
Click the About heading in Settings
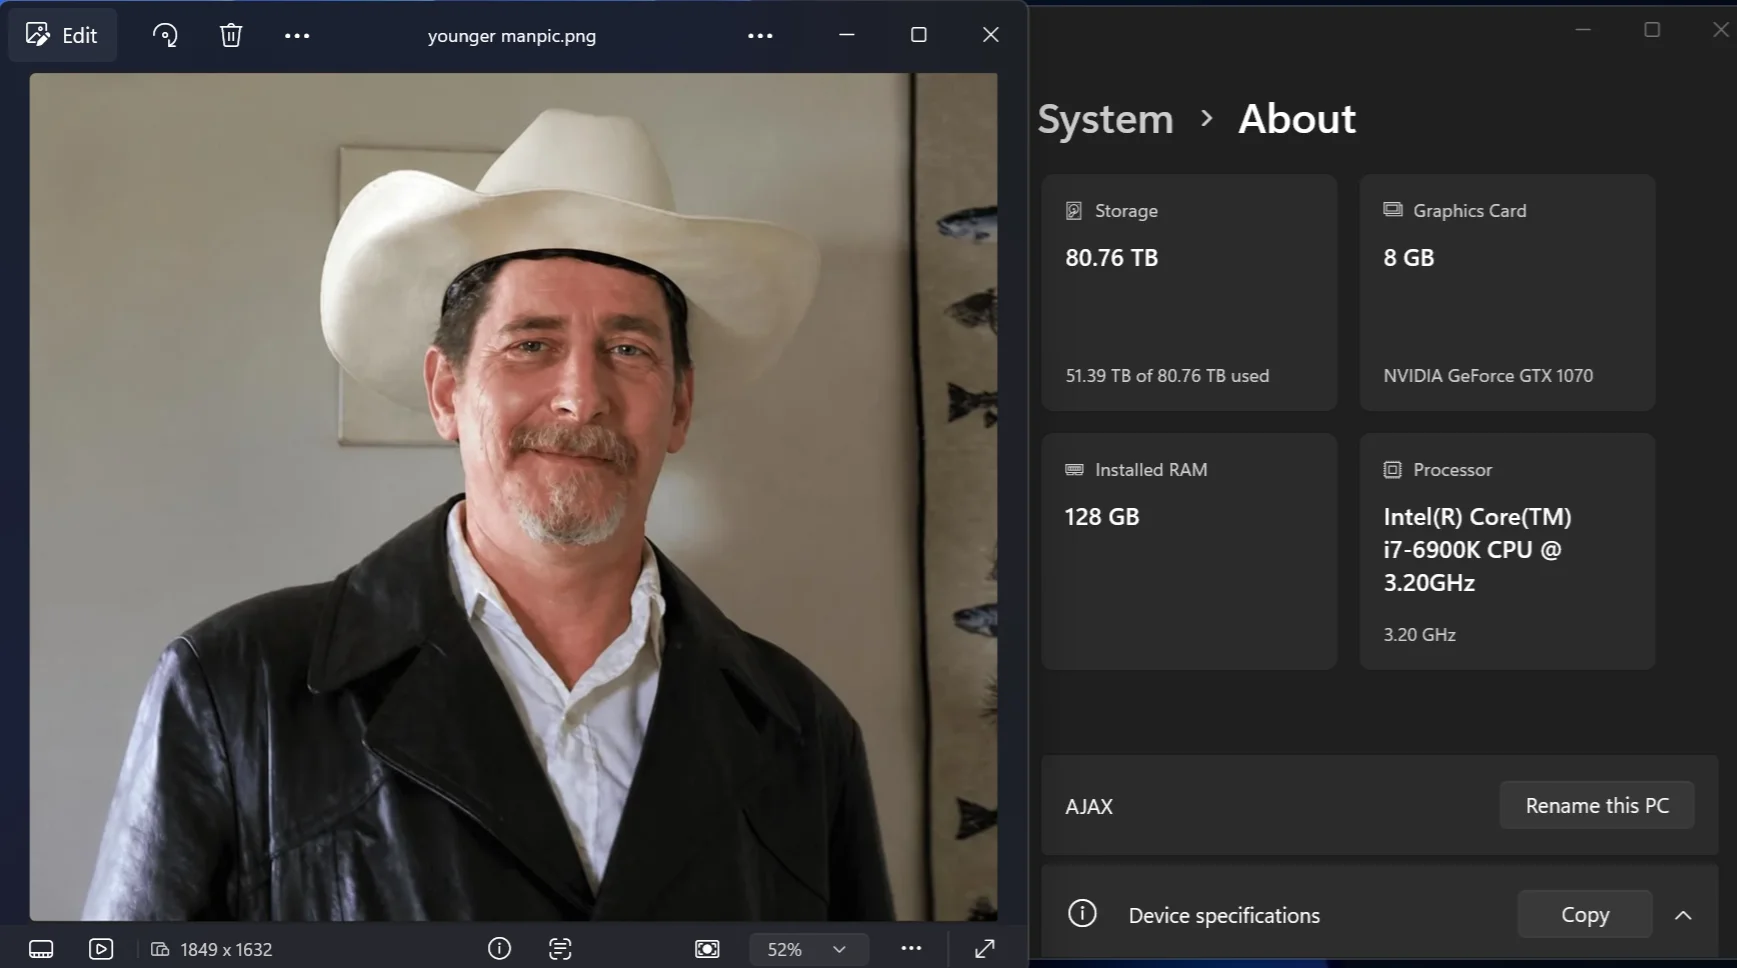point(1297,119)
